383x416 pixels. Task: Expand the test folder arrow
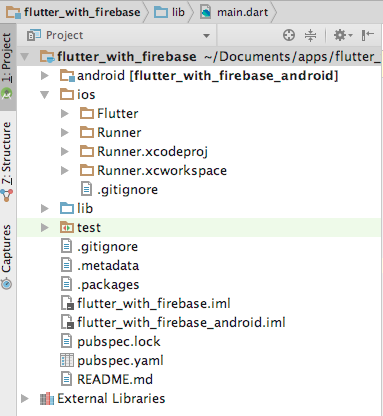(45, 228)
